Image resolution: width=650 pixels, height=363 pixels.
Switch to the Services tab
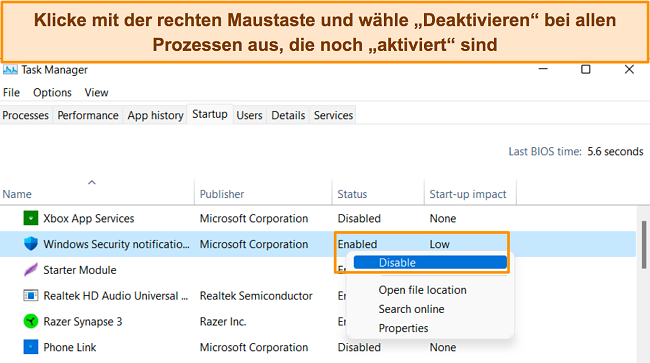(333, 115)
